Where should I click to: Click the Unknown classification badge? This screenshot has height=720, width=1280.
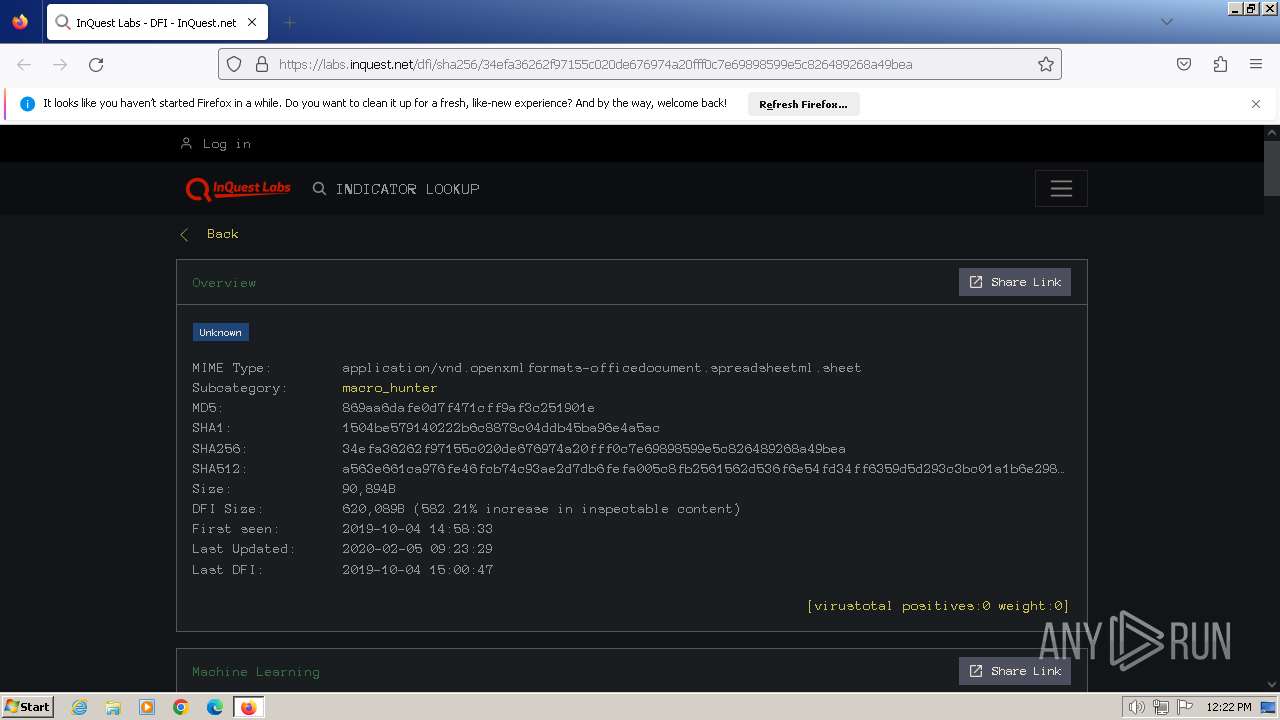221,333
